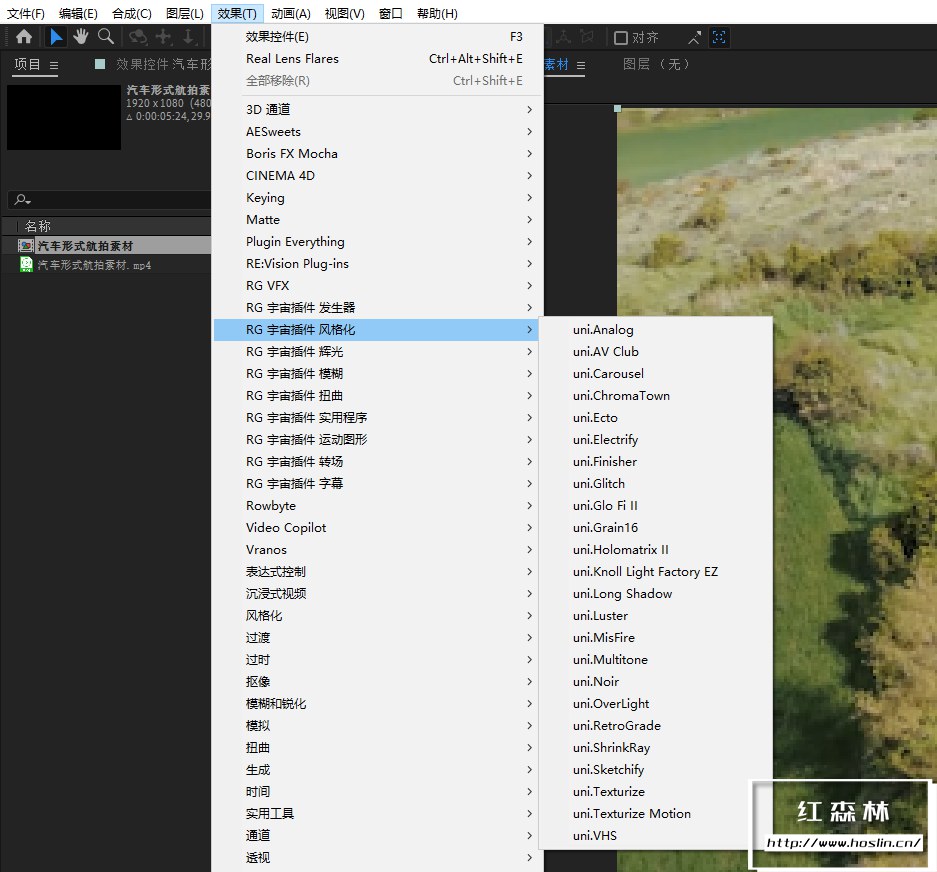Select uni.VHS effect
The image size is (937, 872).
pyautogui.click(x=595, y=836)
